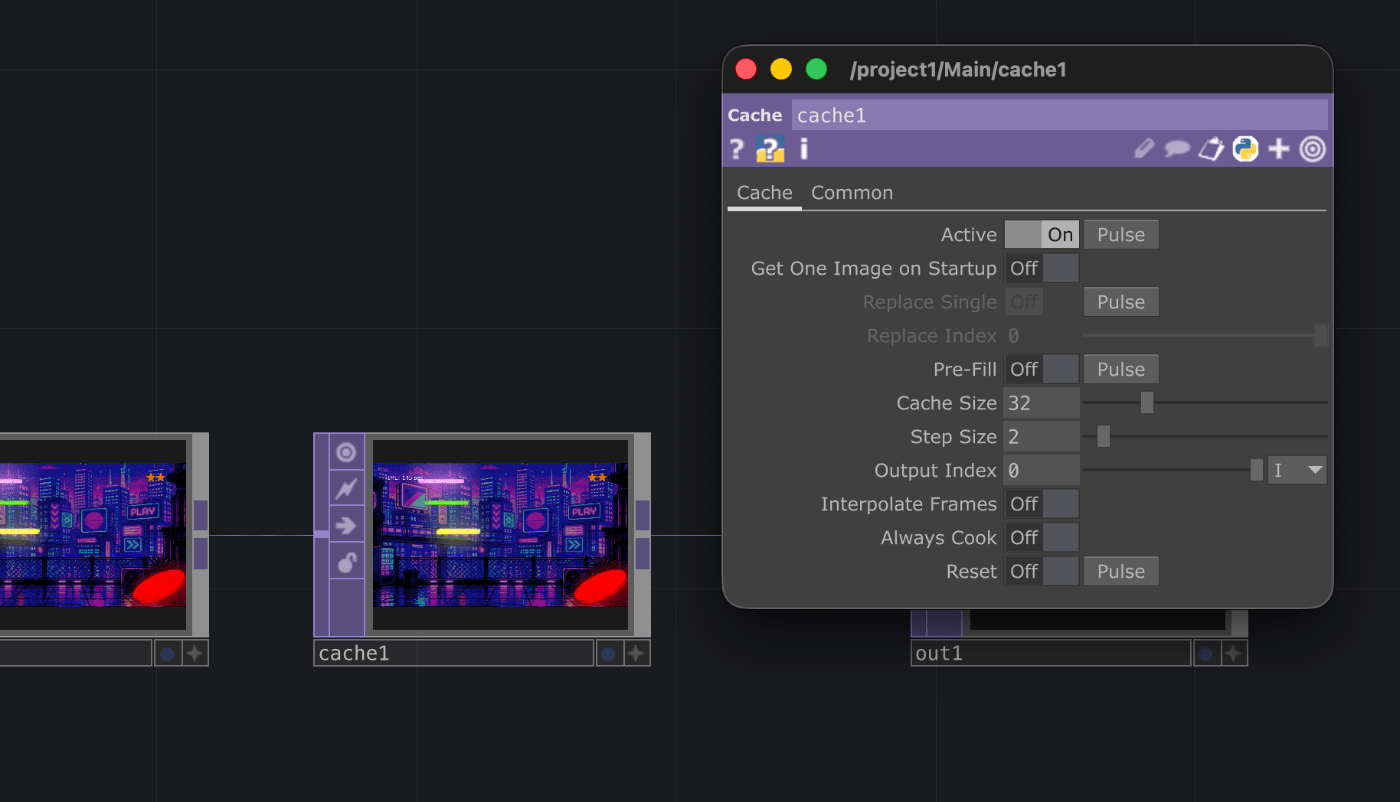Click star viewer-active icon beside cache1 name

[x=636, y=654]
